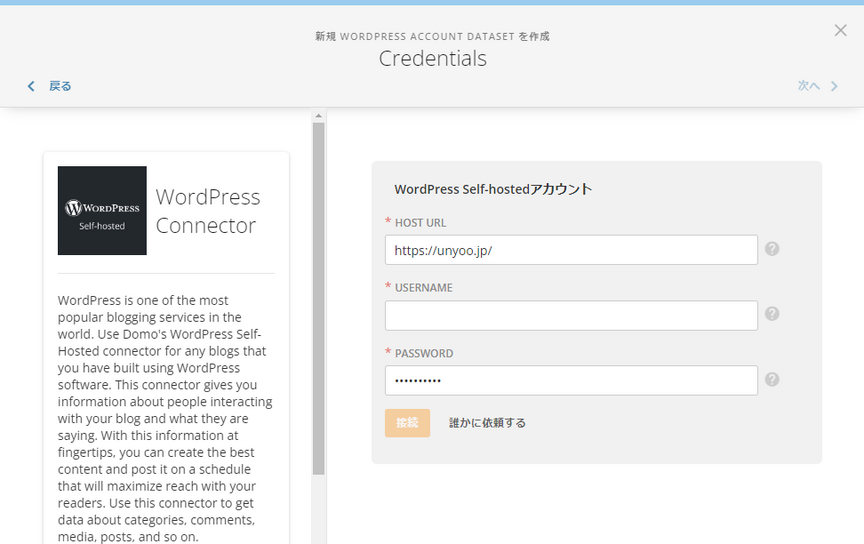
Task: Click the 次へ next link
Action: pyautogui.click(x=809, y=85)
